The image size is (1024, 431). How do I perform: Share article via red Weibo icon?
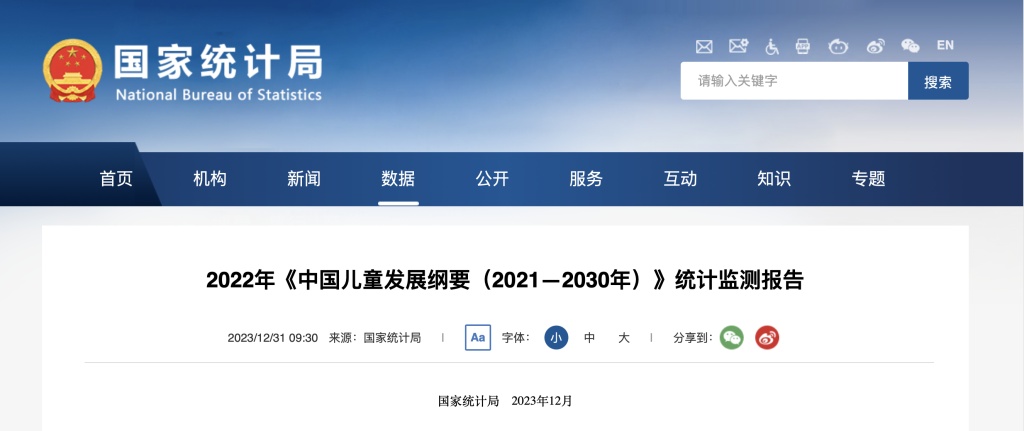pos(767,338)
